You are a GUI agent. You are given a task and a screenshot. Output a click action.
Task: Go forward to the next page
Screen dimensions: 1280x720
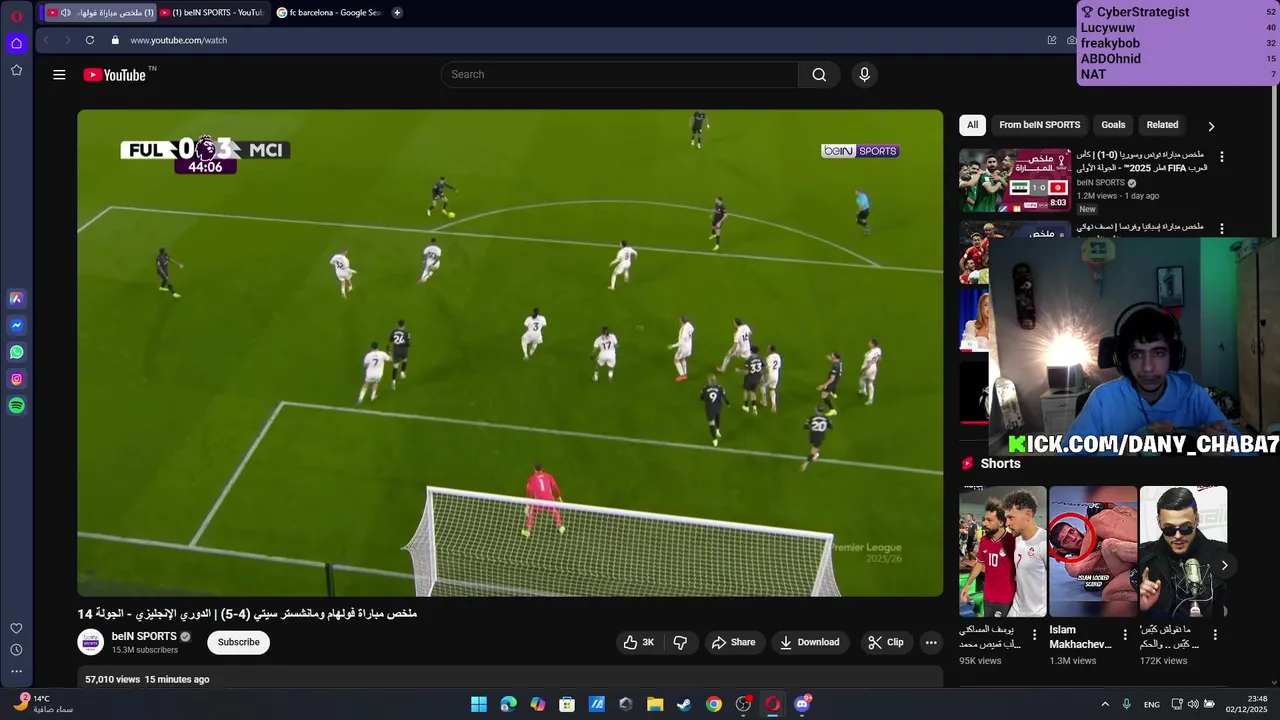coord(67,40)
